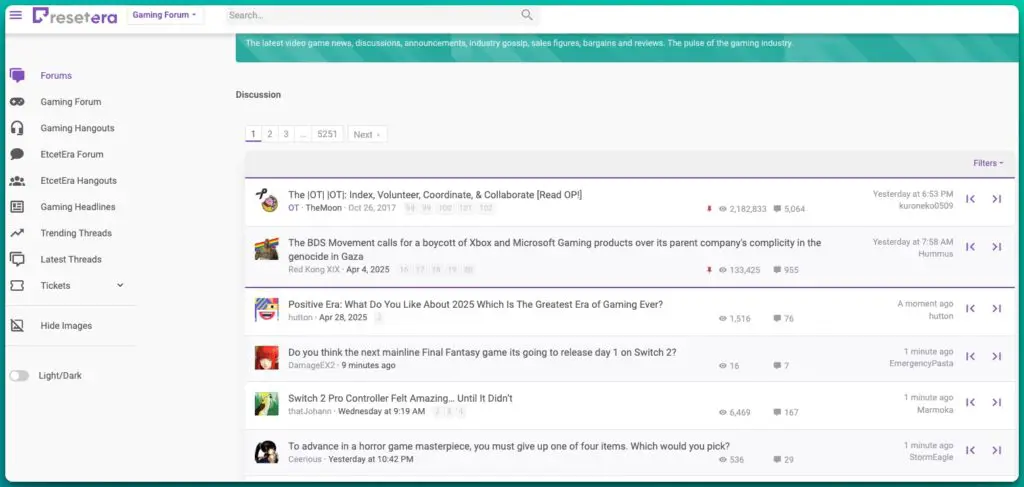Open the Final Fantasy Switch 2 thread

(482, 353)
